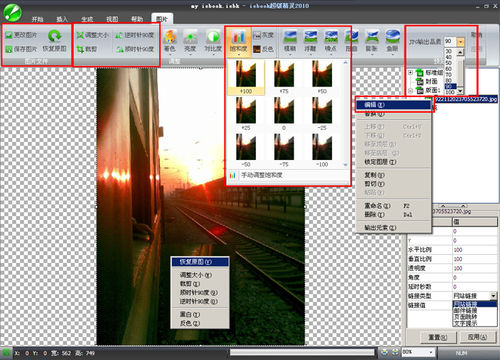Apply the 模糊 blur effect
This screenshot has width=500, height=360.
pyautogui.click(x=290, y=41)
